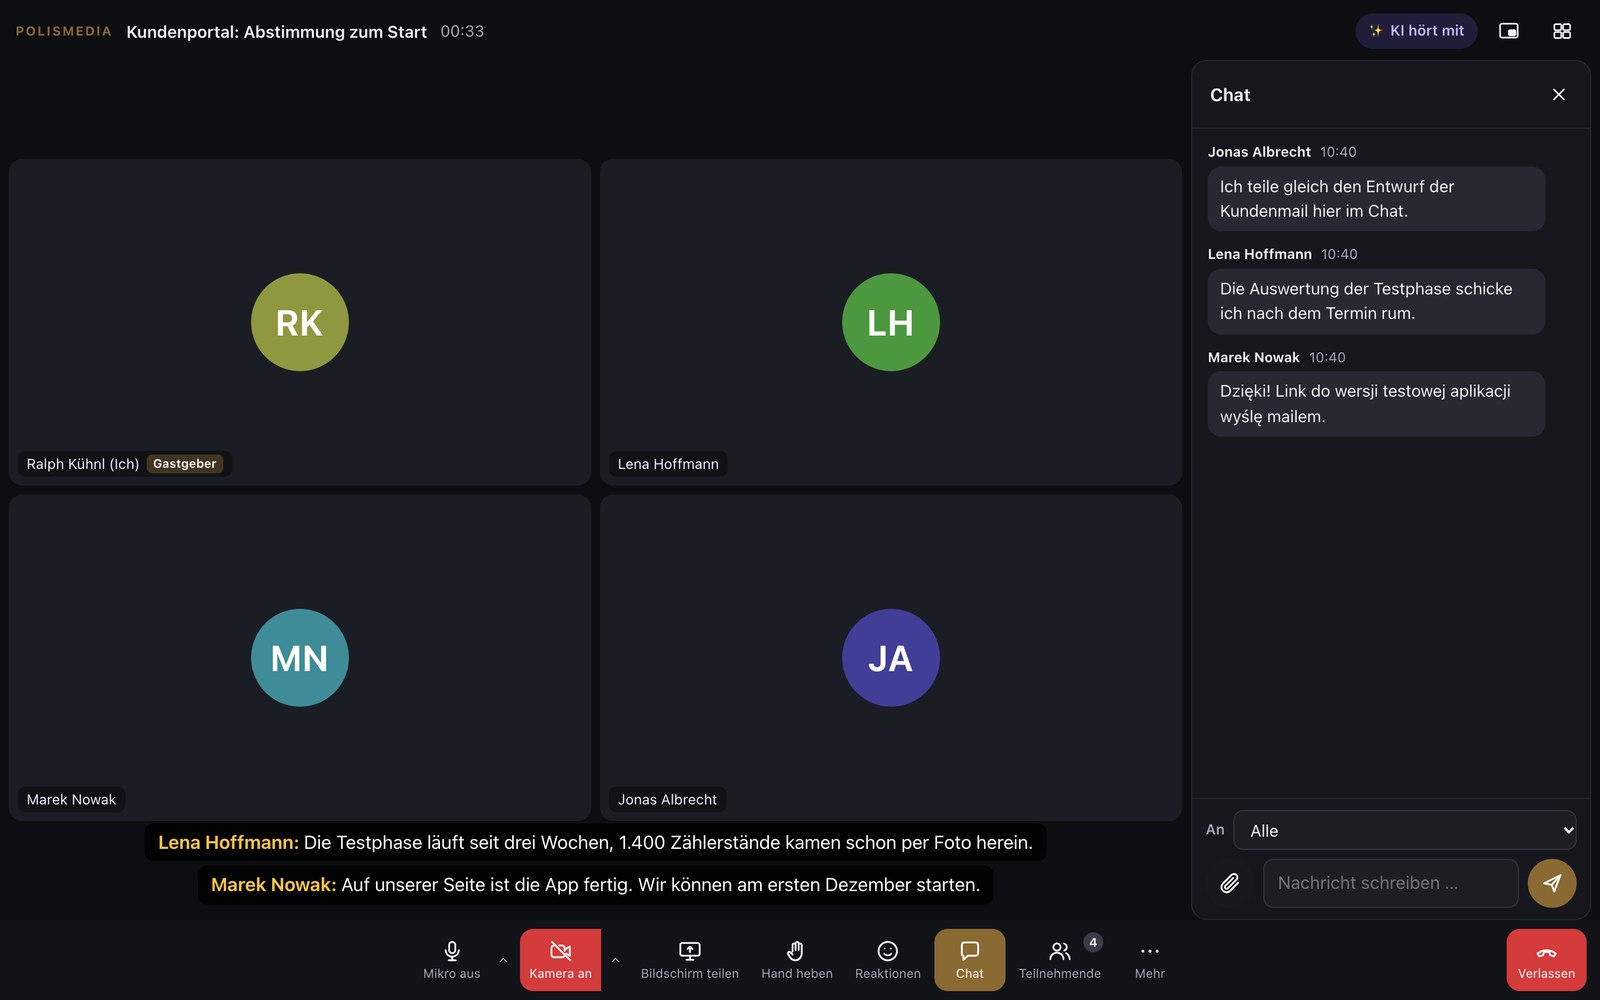The image size is (1600, 1000).
Task: Expand microphone options chevron
Action: pyautogui.click(x=503, y=960)
